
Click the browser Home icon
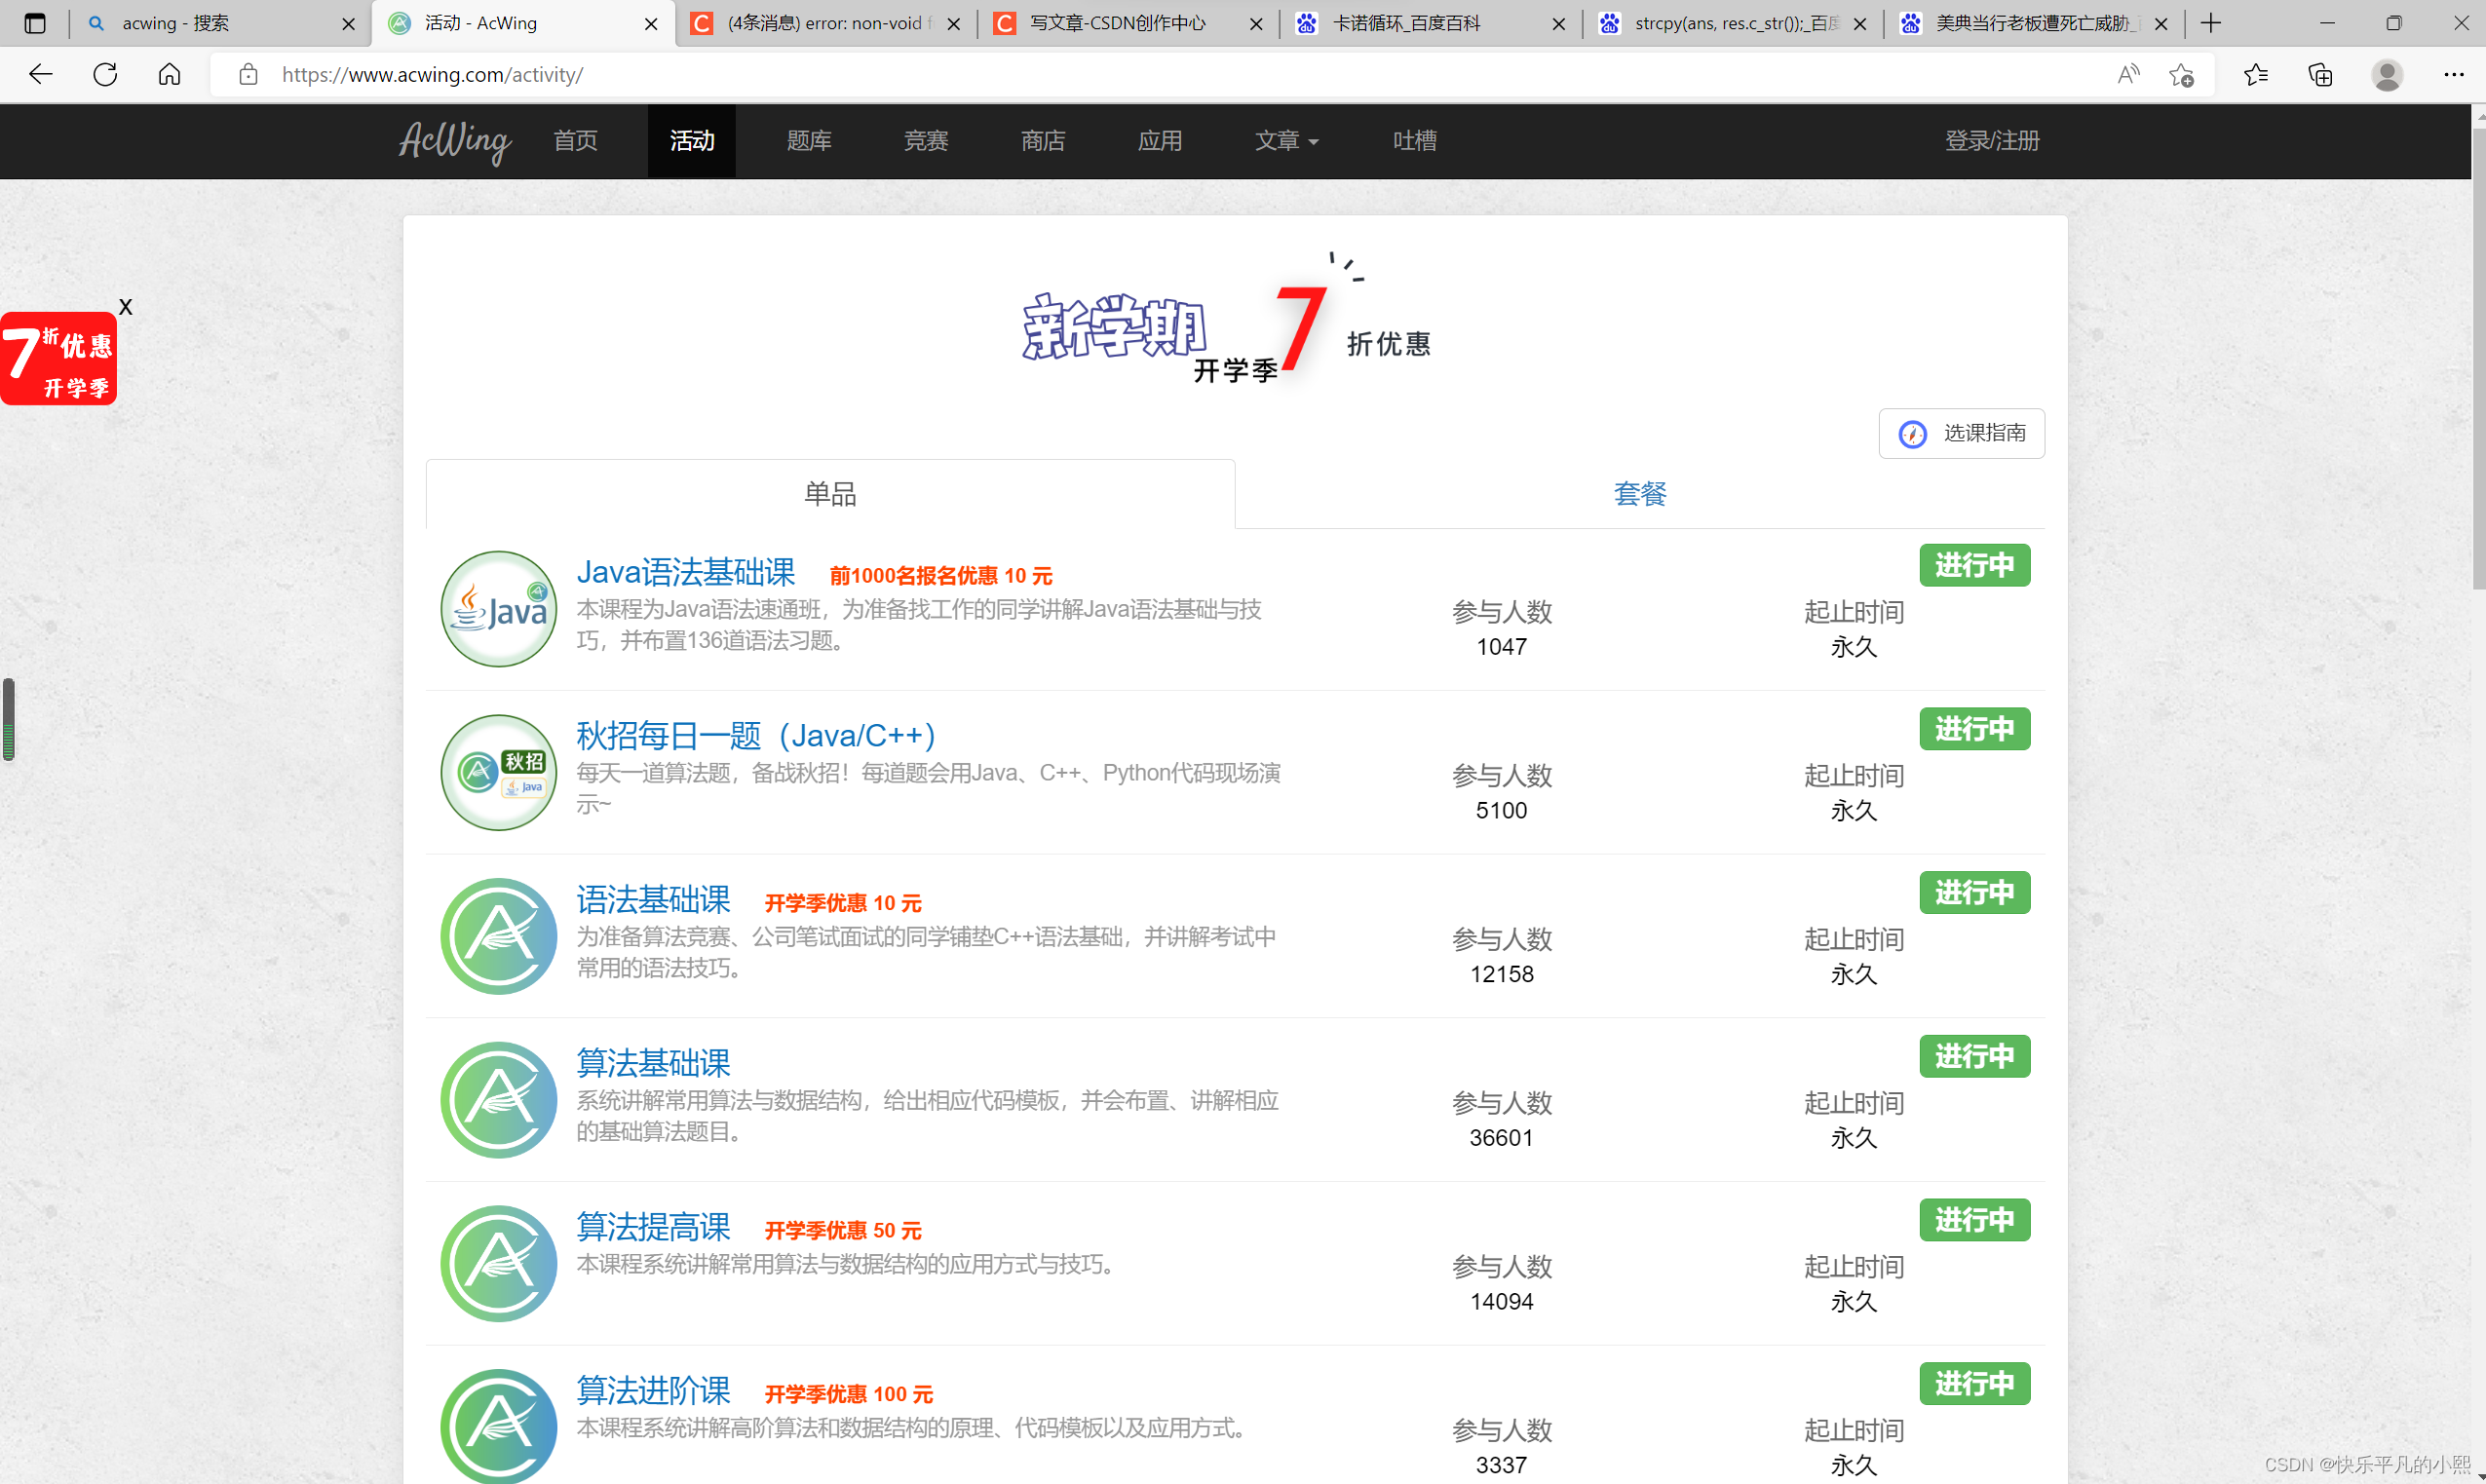click(x=170, y=74)
